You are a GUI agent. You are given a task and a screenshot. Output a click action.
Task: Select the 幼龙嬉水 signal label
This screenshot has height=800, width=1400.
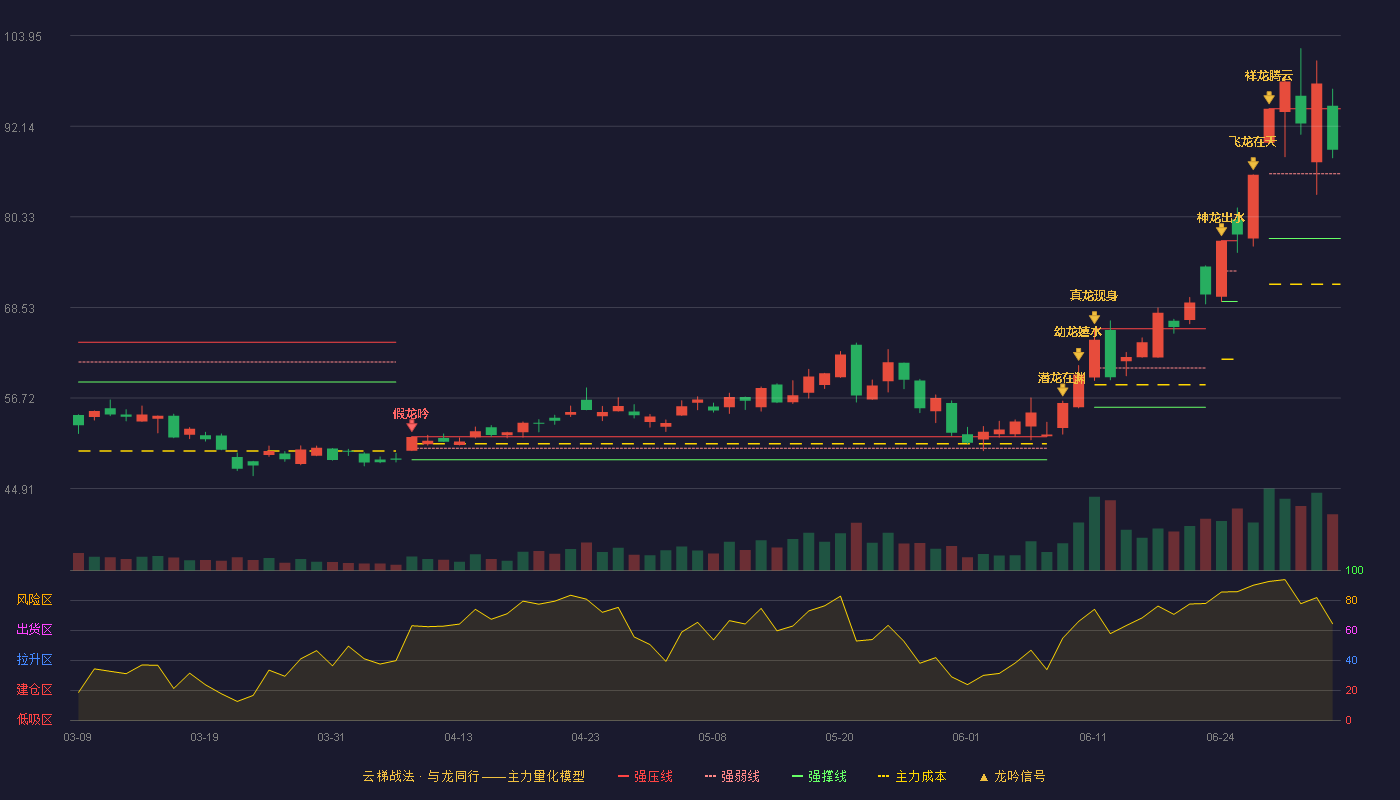tap(1078, 331)
